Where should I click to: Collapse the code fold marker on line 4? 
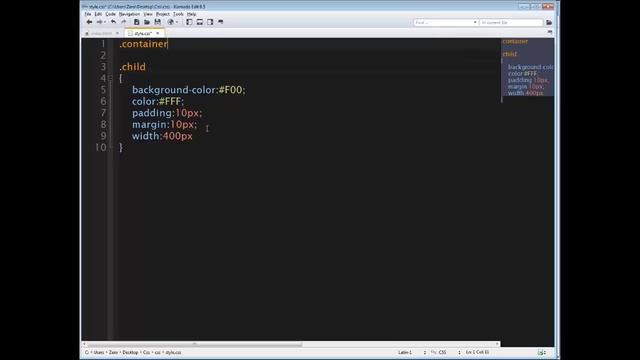click(111, 78)
